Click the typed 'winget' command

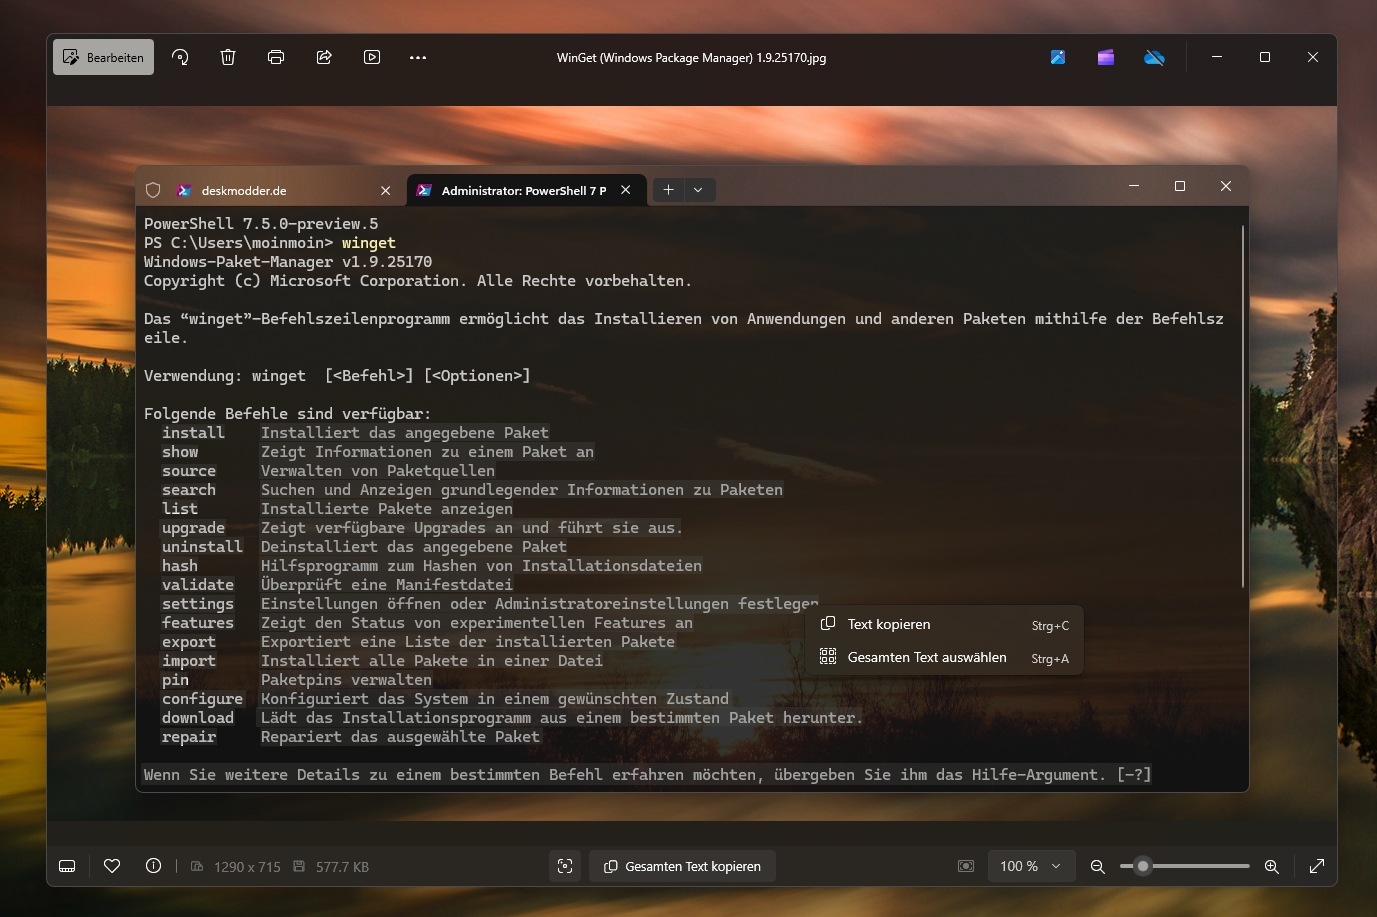pyautogui.click(x=369, y=243)
